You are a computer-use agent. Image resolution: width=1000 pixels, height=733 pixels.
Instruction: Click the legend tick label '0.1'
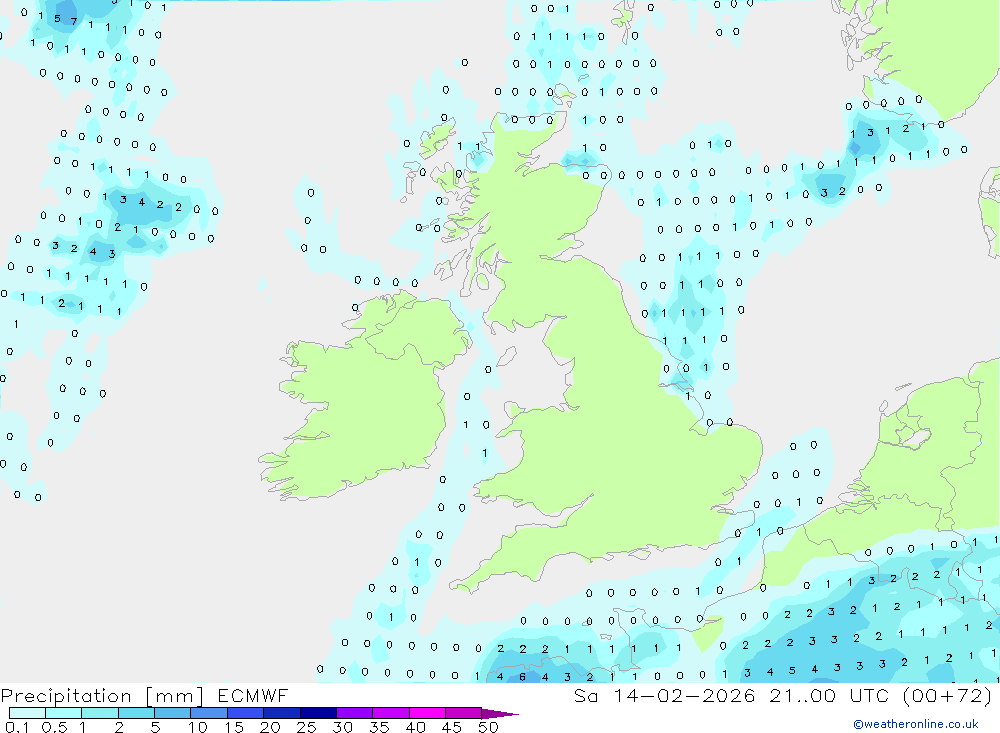tap(17, 727)
